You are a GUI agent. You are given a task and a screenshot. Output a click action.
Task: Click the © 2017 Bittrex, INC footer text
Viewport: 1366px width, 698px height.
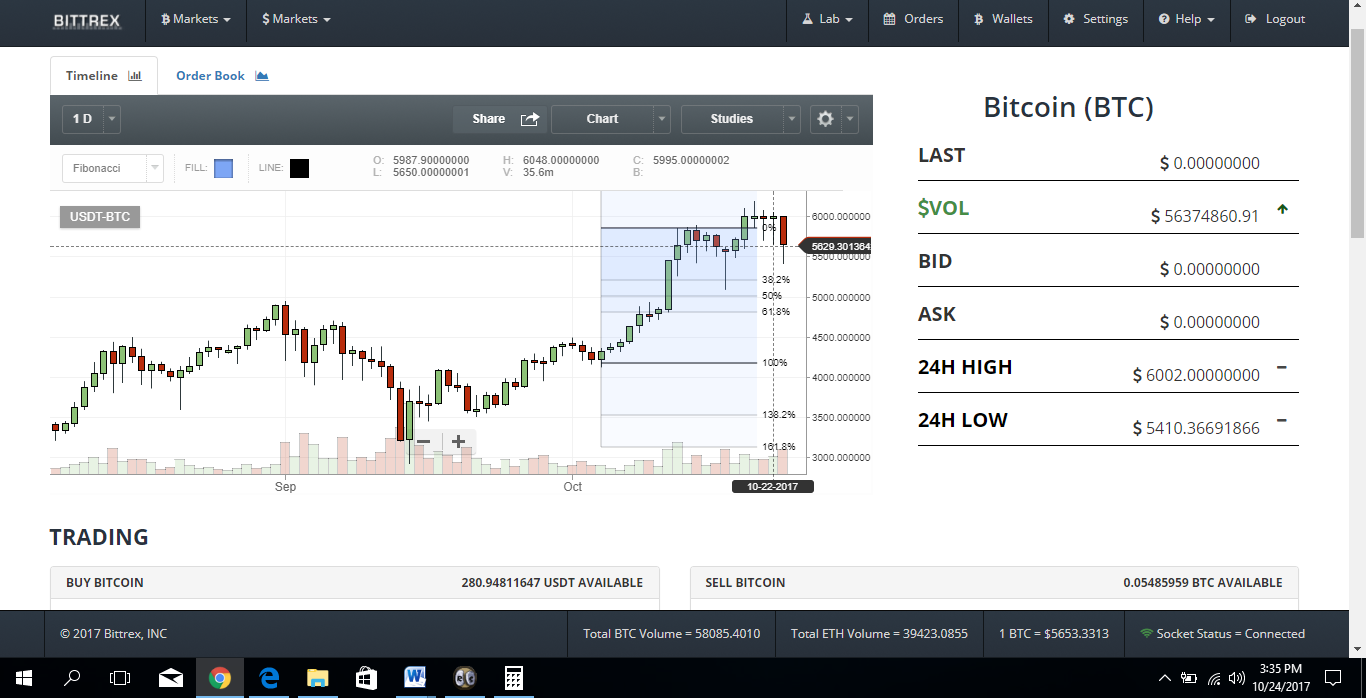pos(113,634)
